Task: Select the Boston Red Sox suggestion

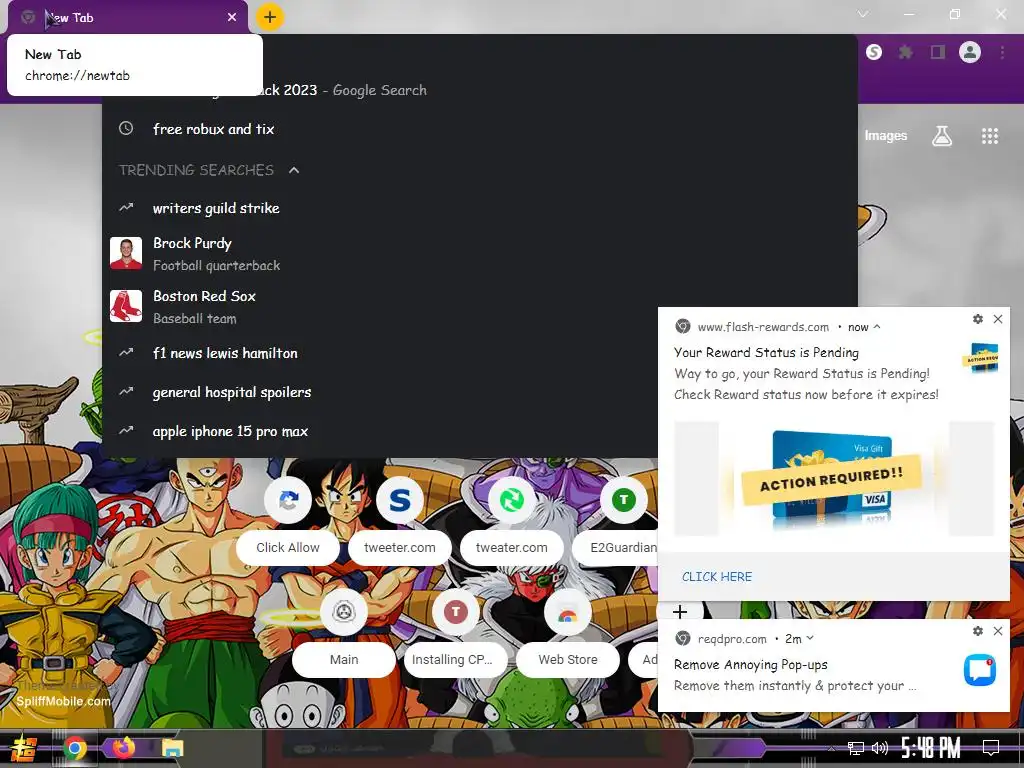Action: [380, 306]
